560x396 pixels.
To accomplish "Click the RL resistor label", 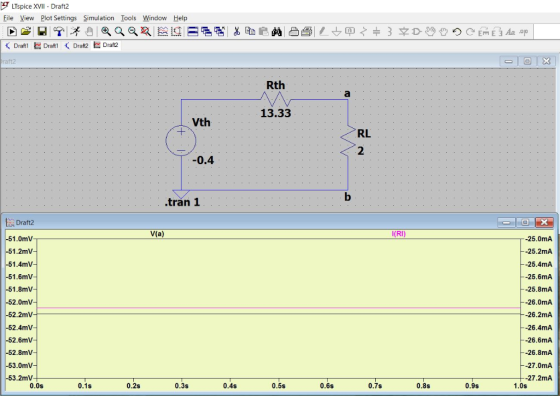I will point(364,134).
